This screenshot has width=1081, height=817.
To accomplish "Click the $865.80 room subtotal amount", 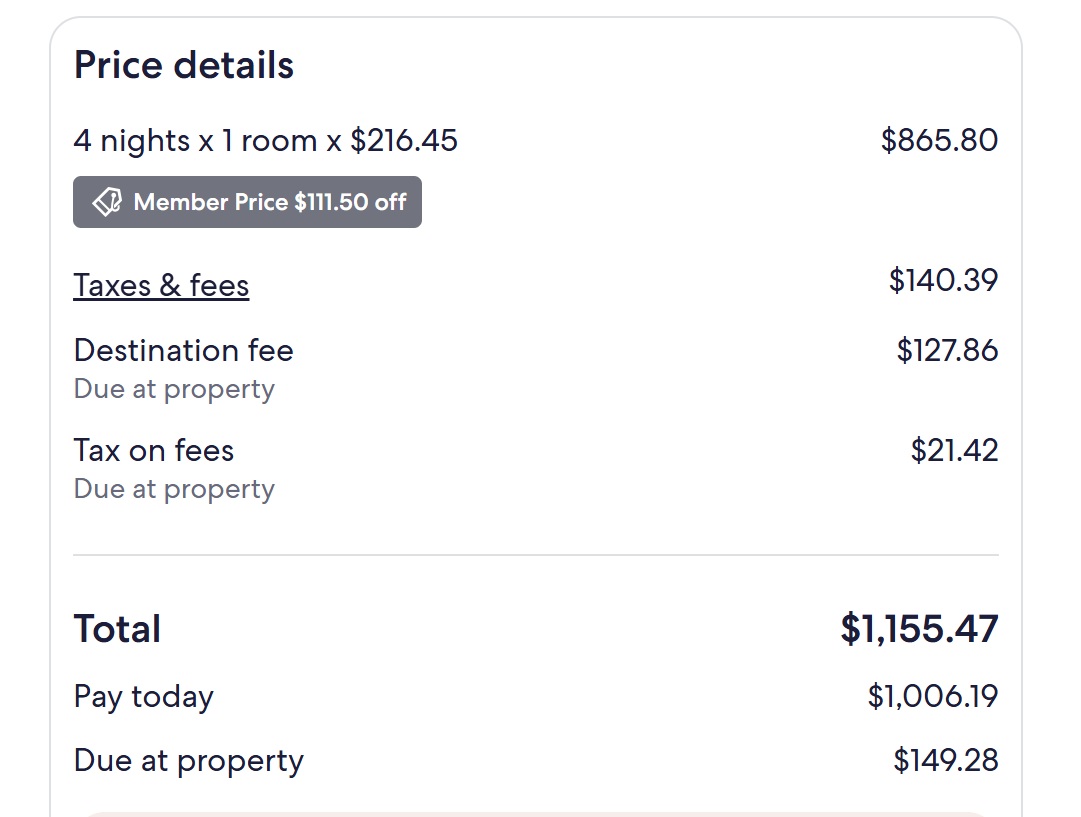I will (939, 140).
